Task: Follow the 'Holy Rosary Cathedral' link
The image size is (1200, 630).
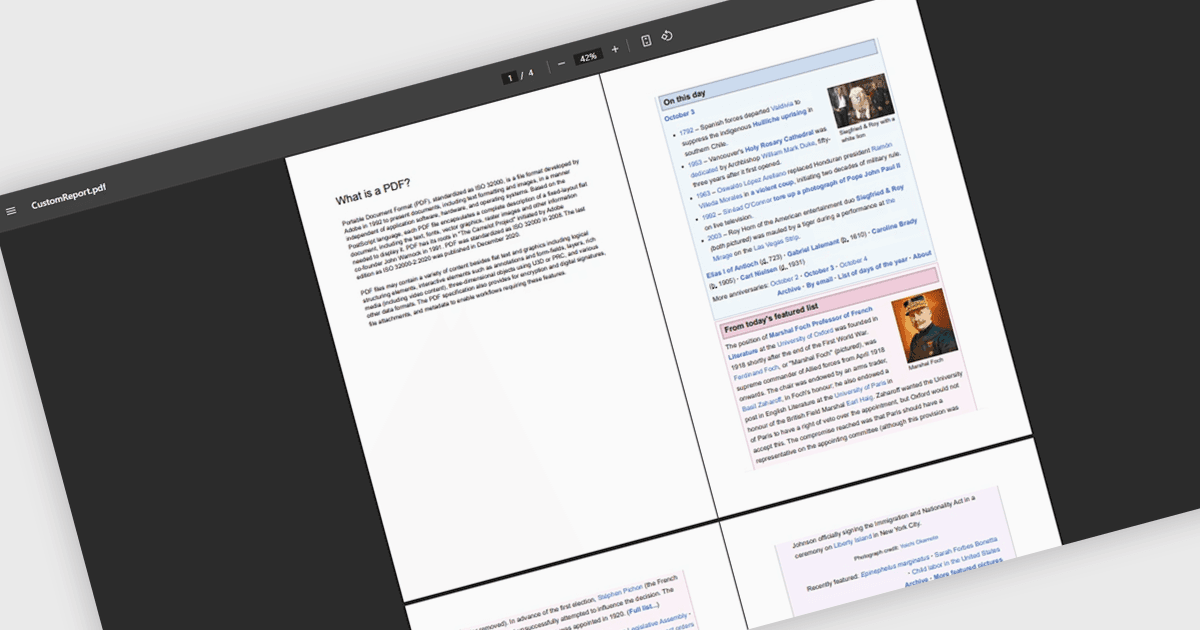Action: [781, 141]
